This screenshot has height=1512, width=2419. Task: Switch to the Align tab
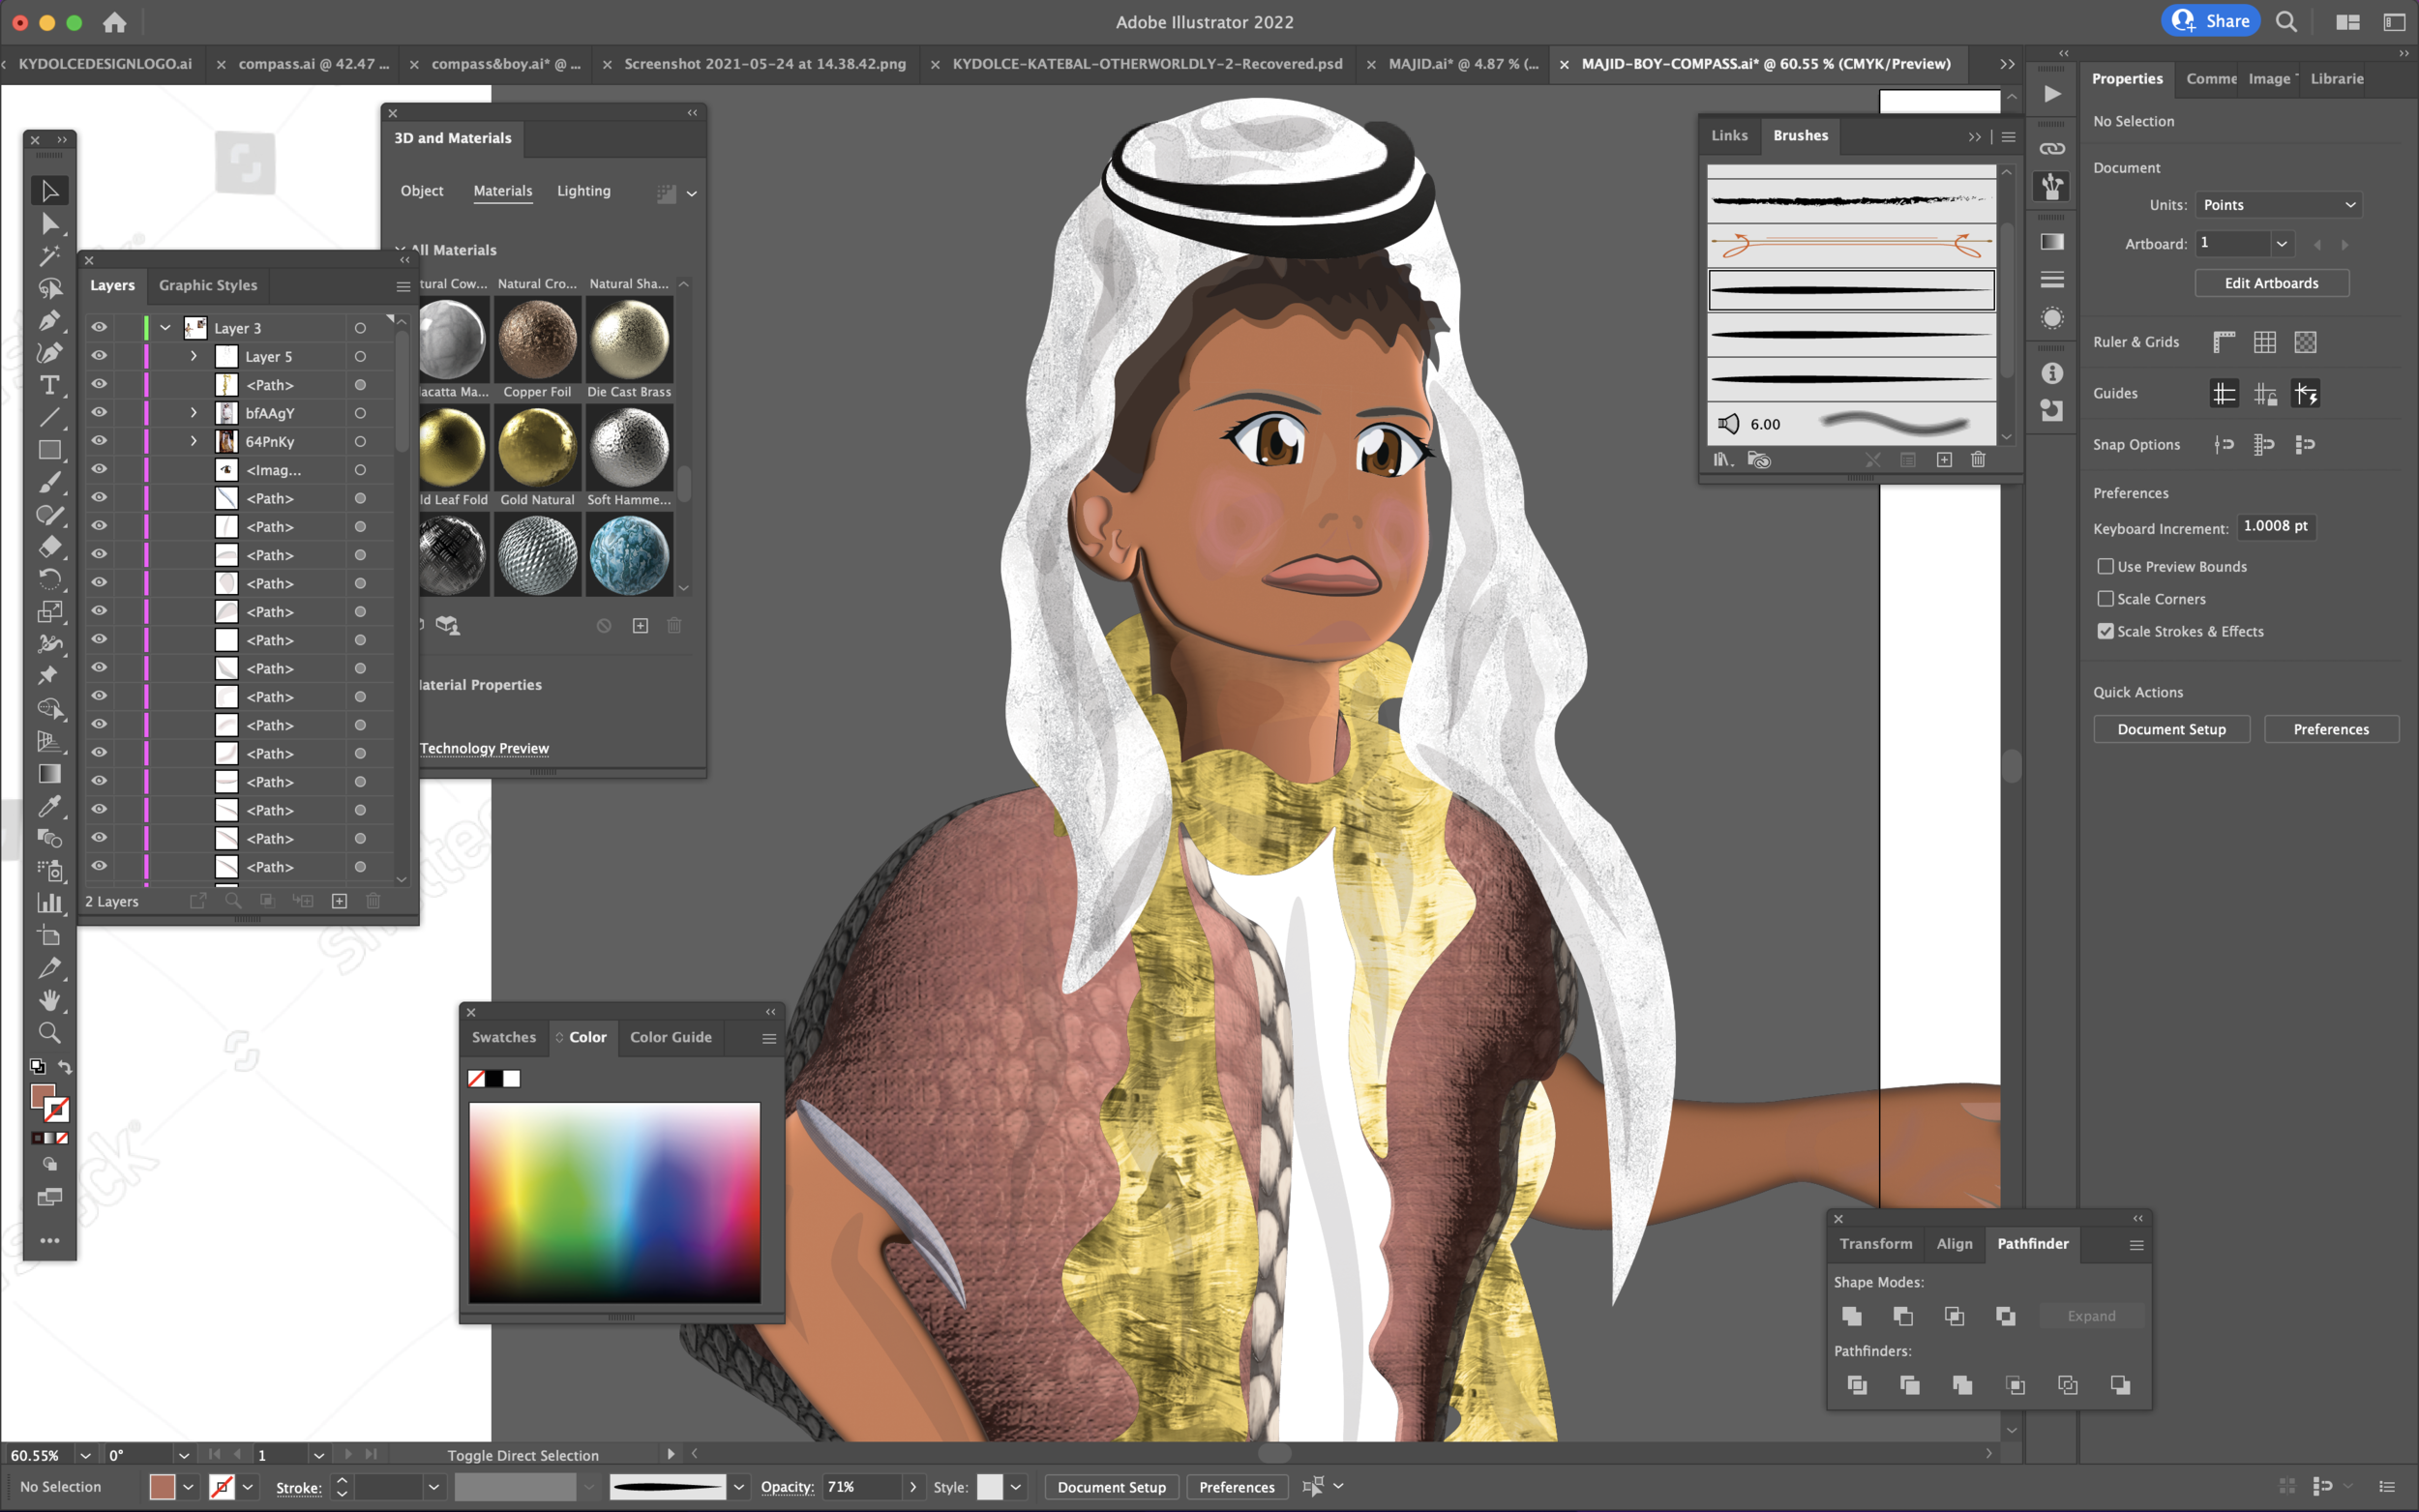click(x=1954, y=1244)
